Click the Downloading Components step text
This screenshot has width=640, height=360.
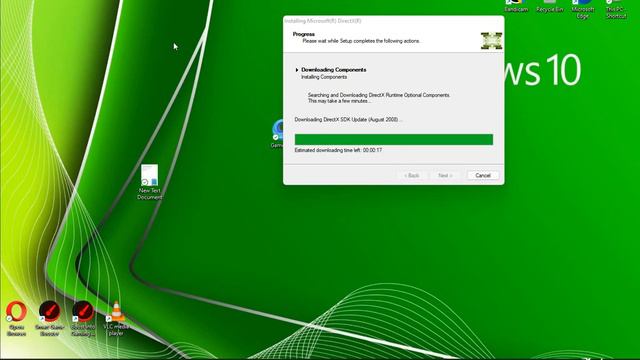[333, 70]
